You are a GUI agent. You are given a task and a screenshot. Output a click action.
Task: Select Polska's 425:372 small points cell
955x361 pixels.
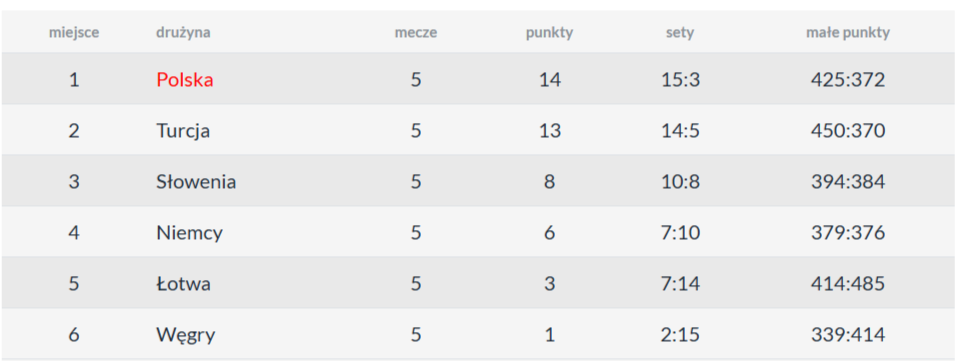pyautogui.click(x=848, y=80)
